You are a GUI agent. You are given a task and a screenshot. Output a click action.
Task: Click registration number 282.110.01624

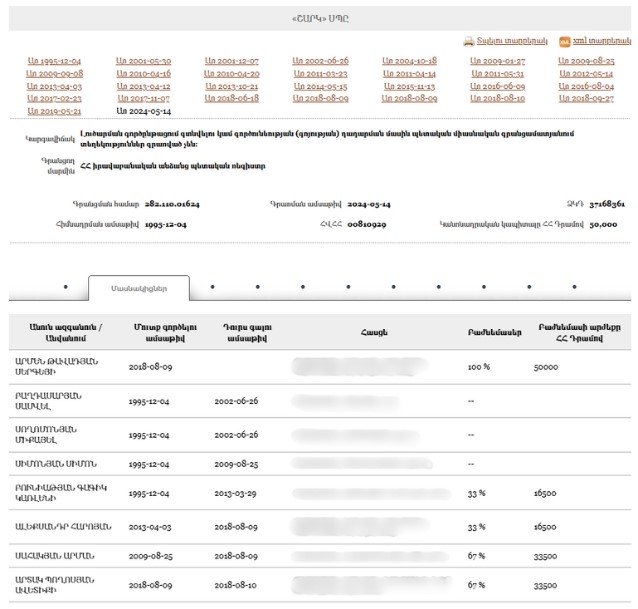(x=172, y=204)
